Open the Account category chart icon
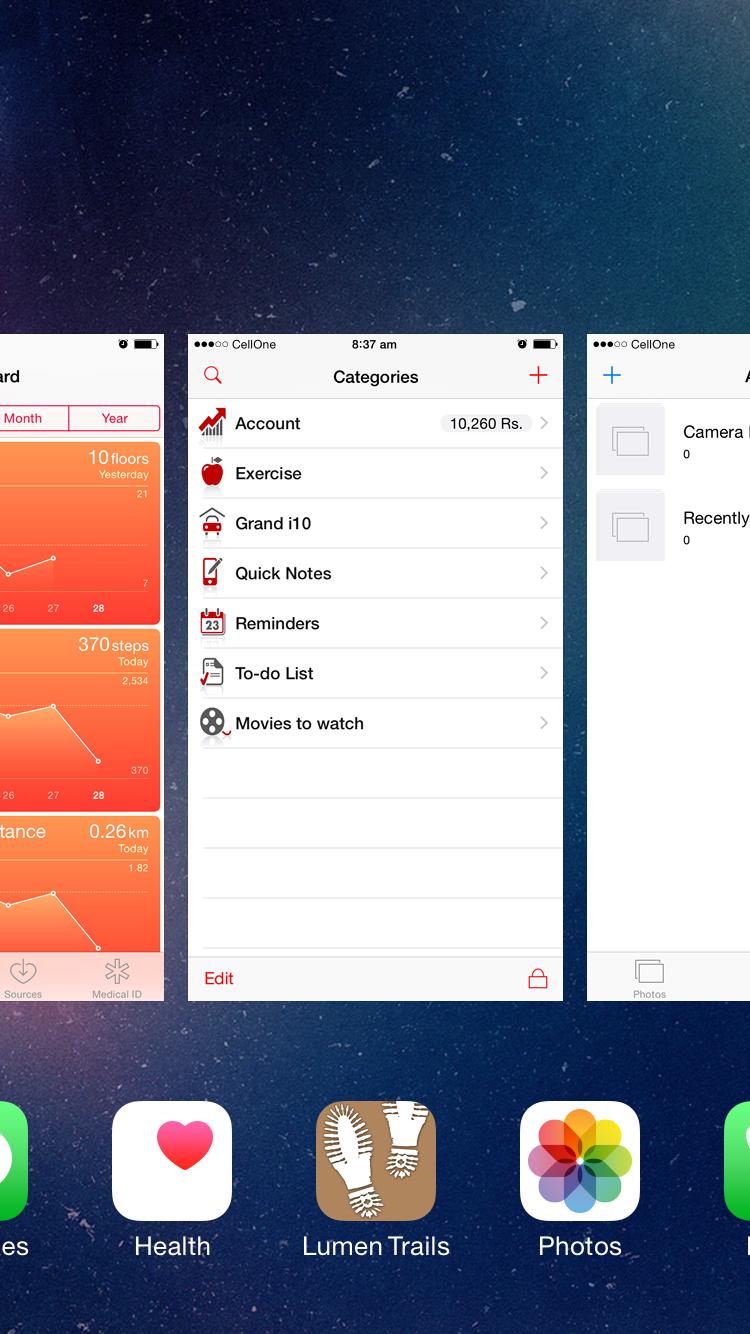This screenshot has height=1334, width=750. point(212,423)
